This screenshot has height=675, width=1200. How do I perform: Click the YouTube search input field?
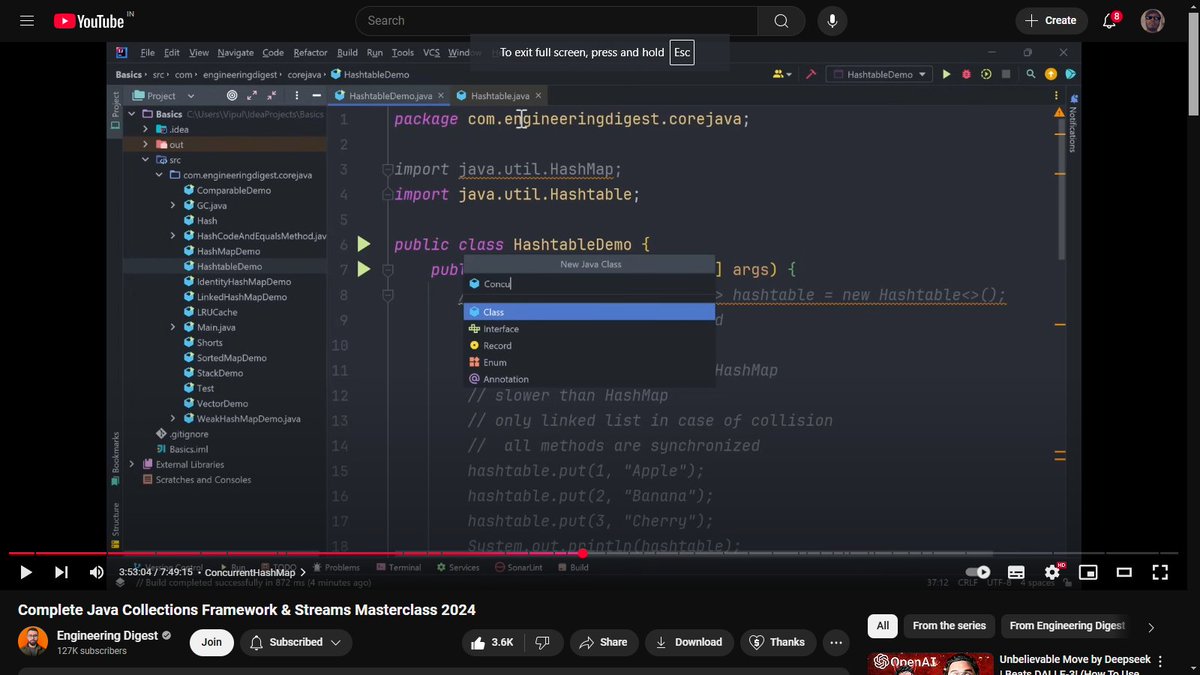tap(556, 21)
